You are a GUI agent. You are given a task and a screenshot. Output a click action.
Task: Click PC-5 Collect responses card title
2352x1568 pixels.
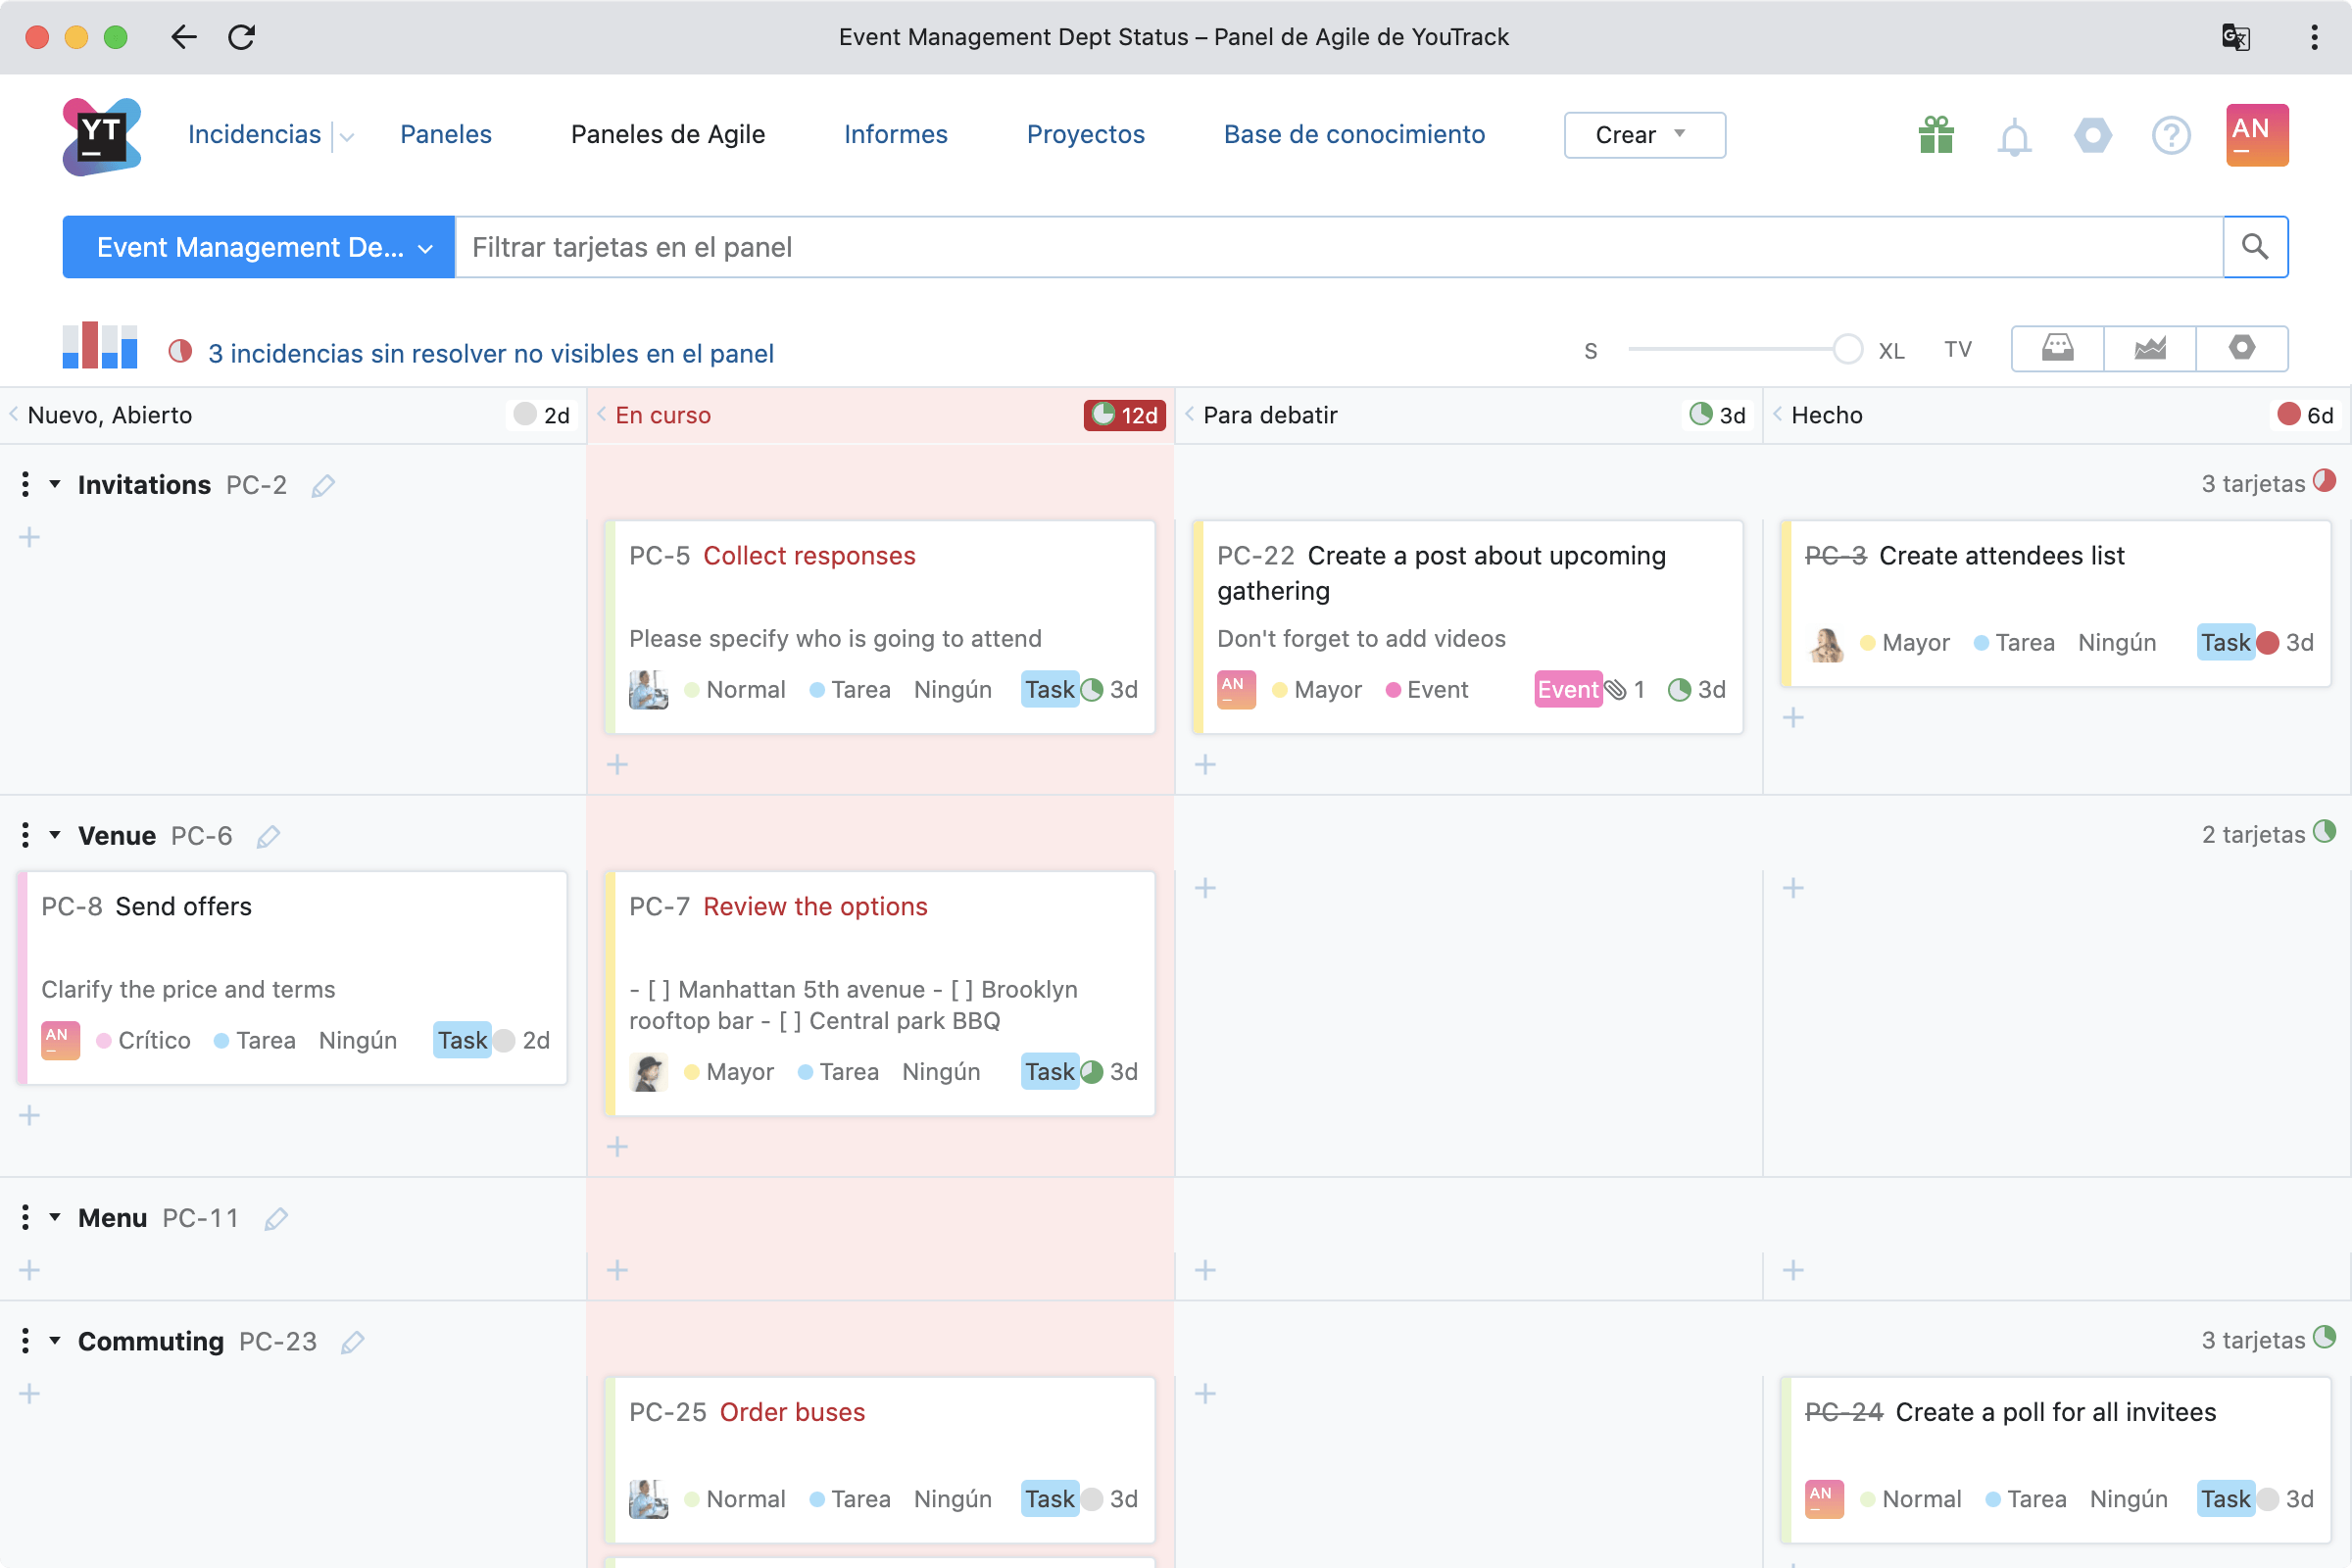click(x=808, y=555)
